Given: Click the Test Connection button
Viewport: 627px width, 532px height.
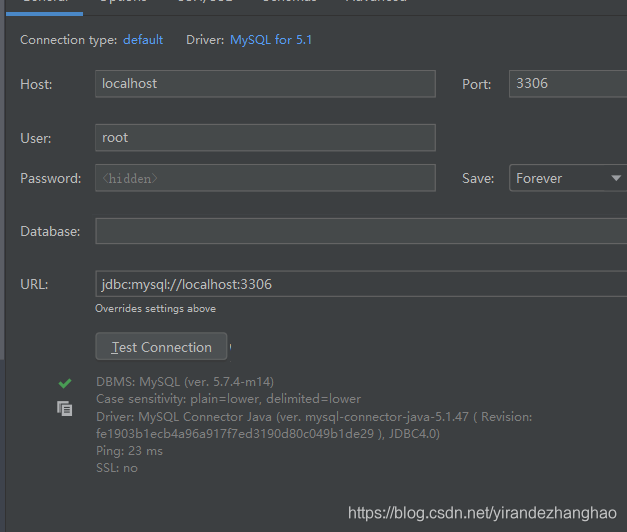Looking at the screenshot, I should click(x=161, y=346).
